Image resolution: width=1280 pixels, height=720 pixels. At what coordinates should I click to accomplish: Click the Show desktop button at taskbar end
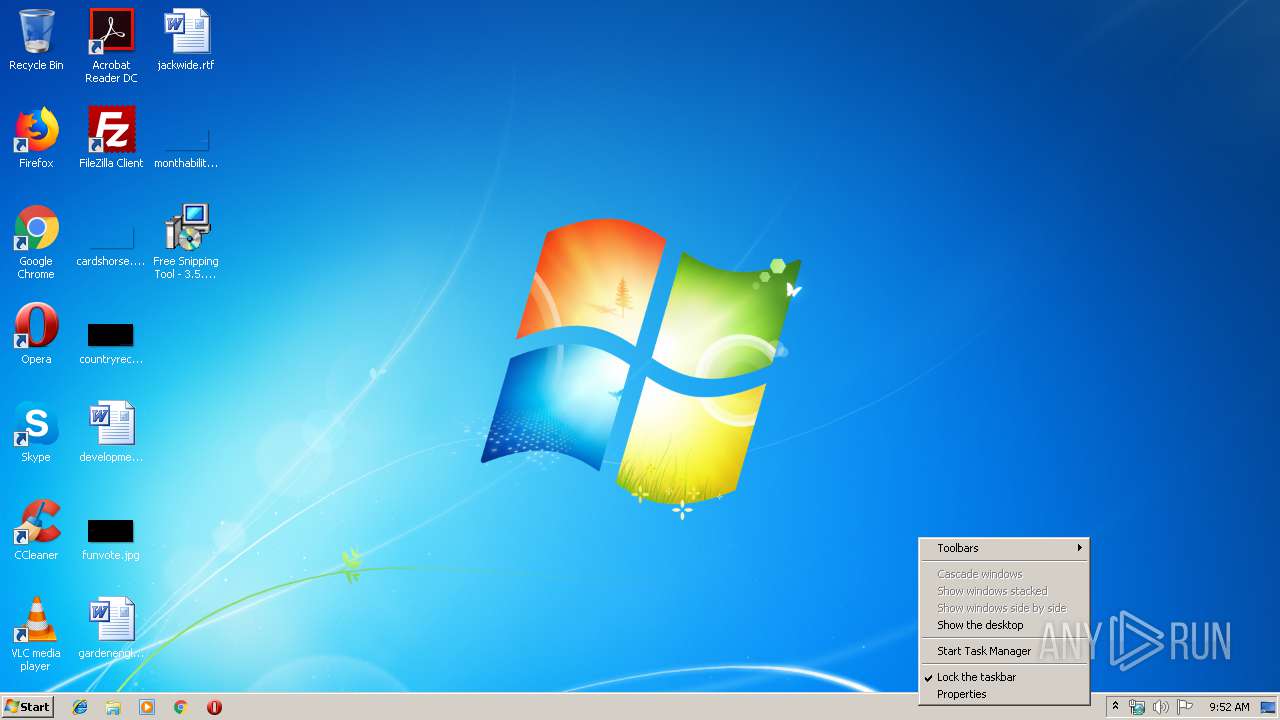click(x=1269, y=707)
